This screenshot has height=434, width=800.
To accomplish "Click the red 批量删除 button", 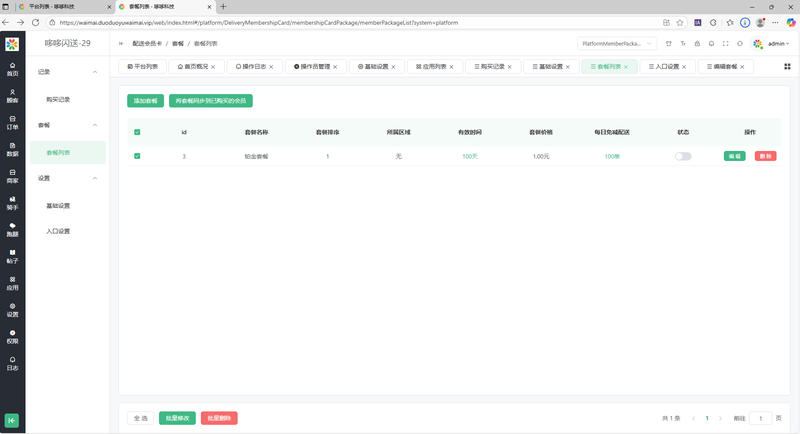I will [x=219, y=418].
